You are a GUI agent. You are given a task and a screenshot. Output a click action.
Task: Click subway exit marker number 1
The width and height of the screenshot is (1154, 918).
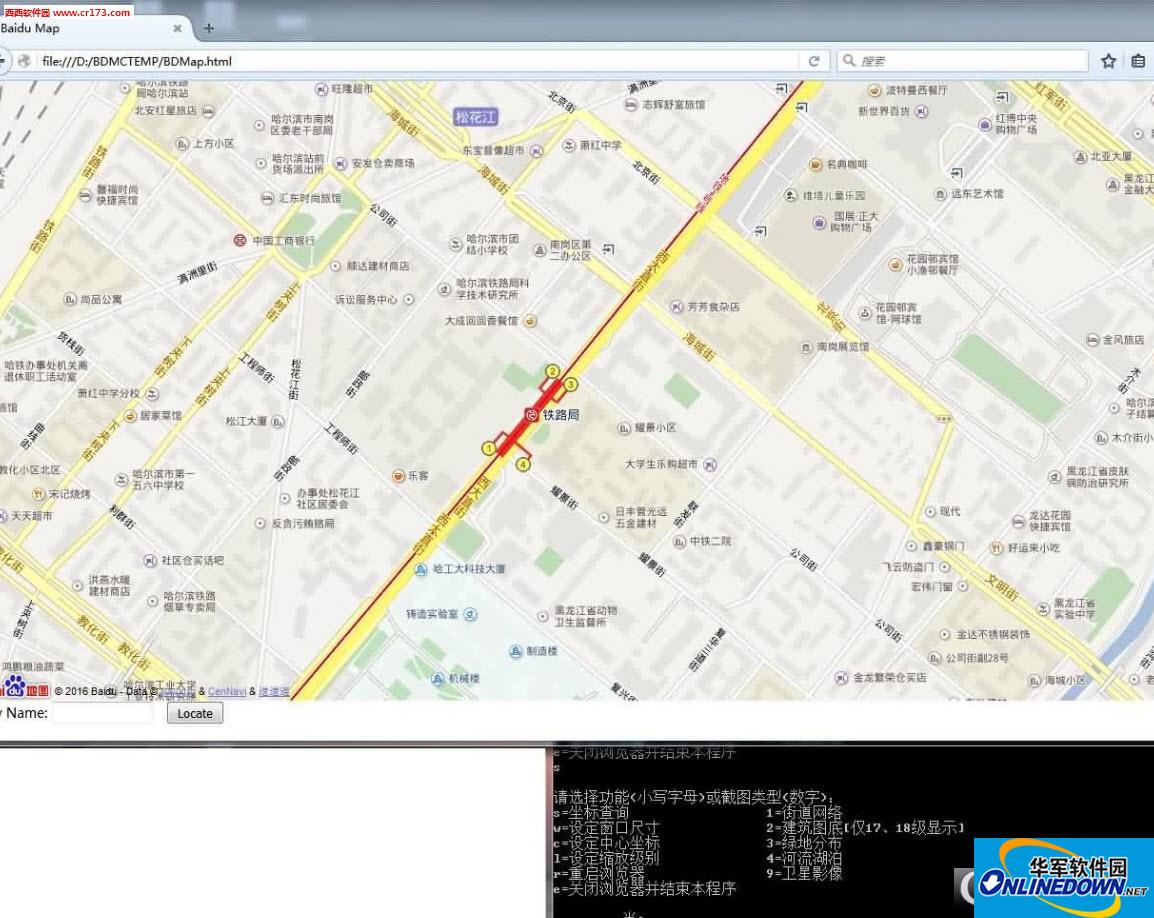click(x=488, y=448)
